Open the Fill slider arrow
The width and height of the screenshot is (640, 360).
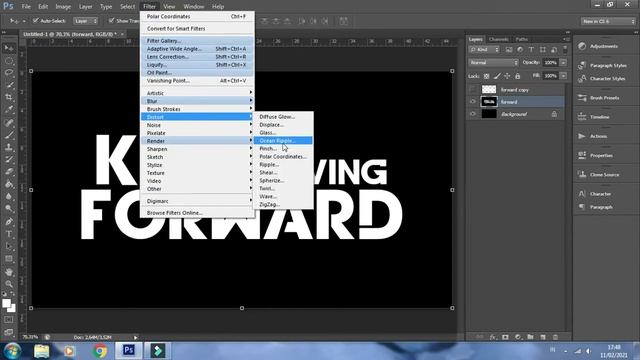click(x=563, y=76)
